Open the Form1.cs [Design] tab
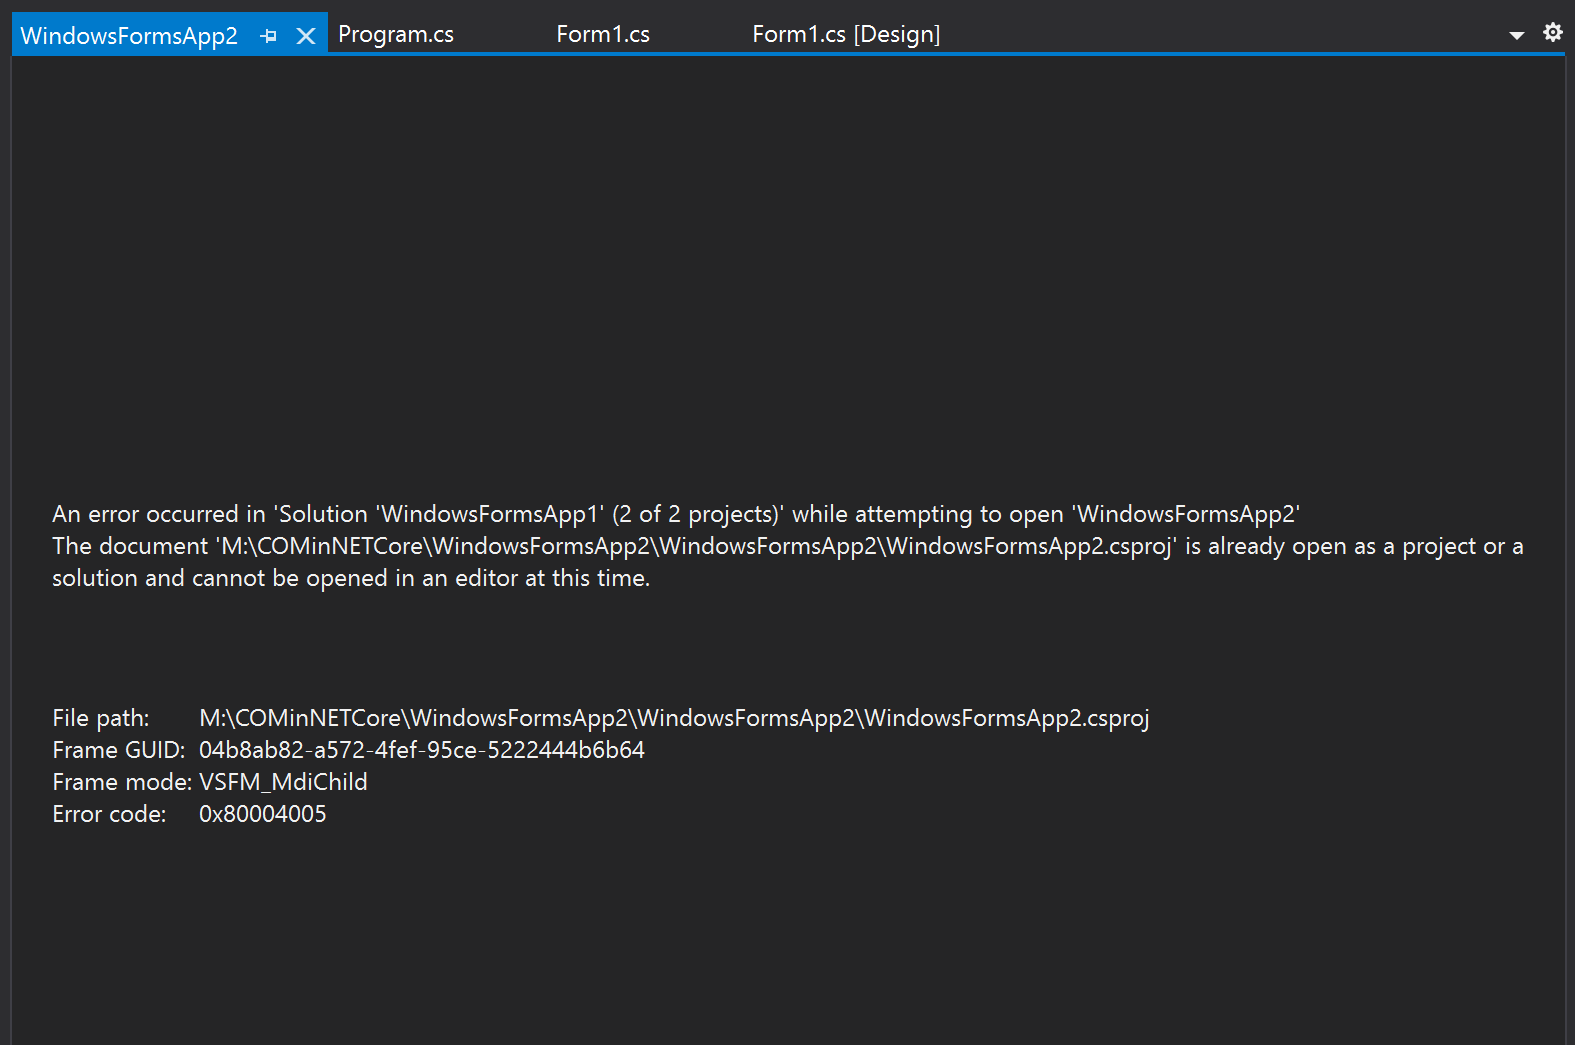Screen dimensions: 1575x1045 tap(846, 34)
